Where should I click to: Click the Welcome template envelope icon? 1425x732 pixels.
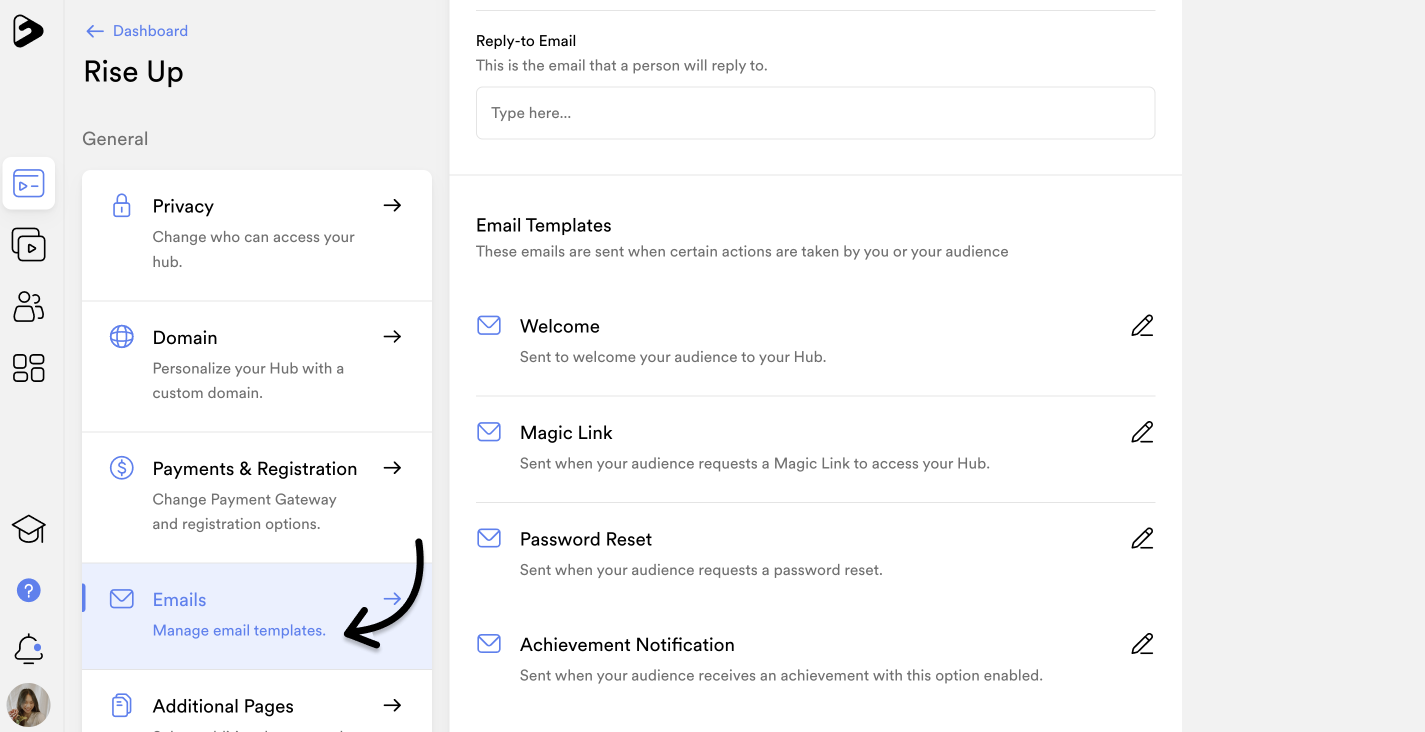coord(489,325)
